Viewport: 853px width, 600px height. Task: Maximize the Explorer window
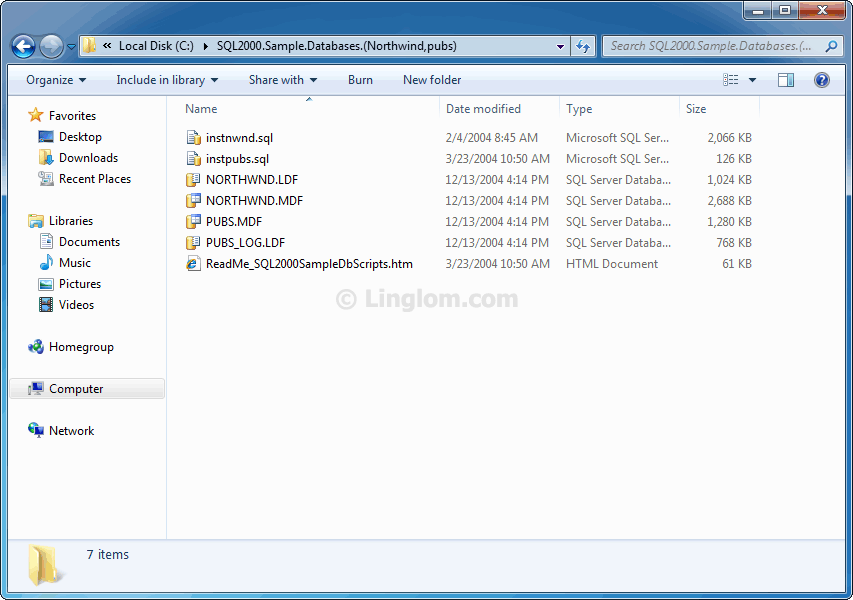point(785,10)
